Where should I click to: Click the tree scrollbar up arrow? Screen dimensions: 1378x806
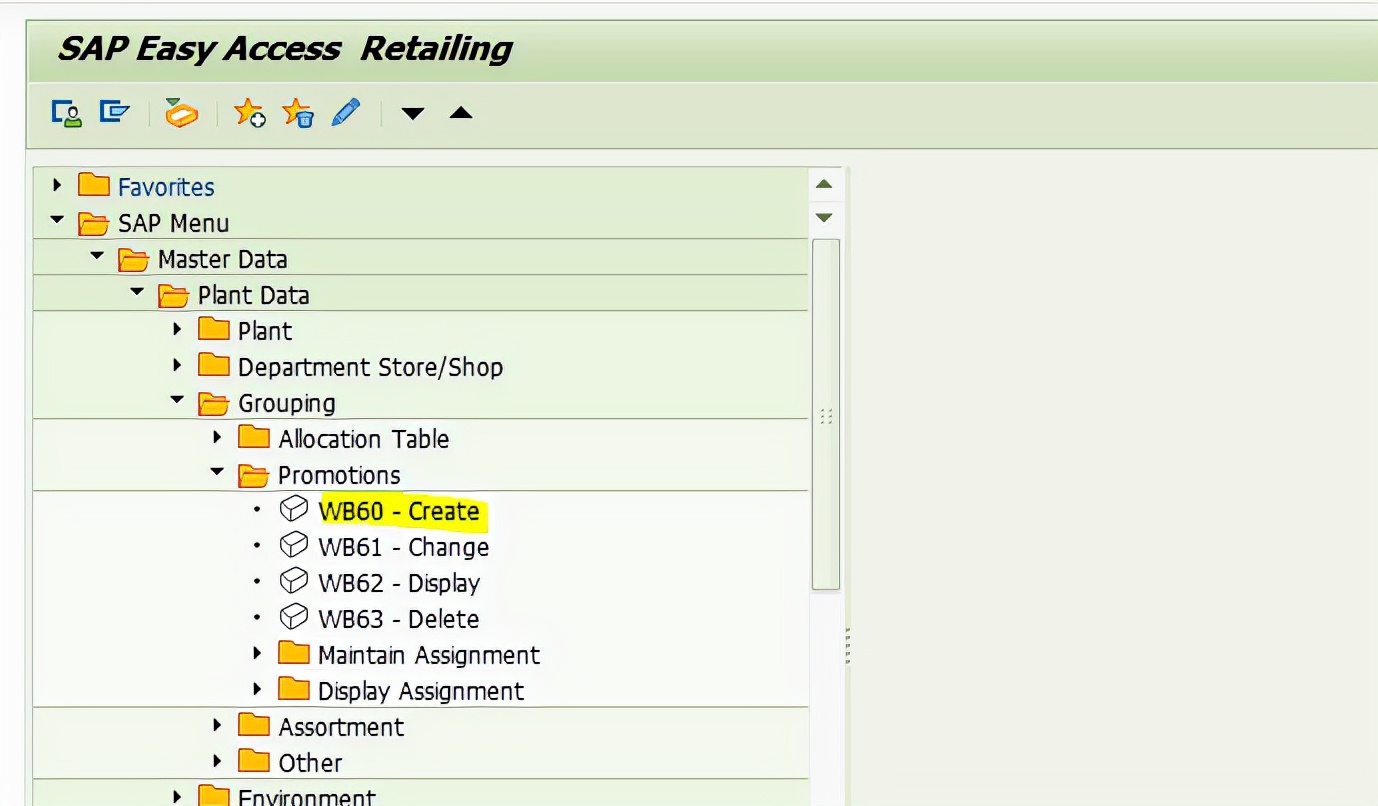coord(824,184)
